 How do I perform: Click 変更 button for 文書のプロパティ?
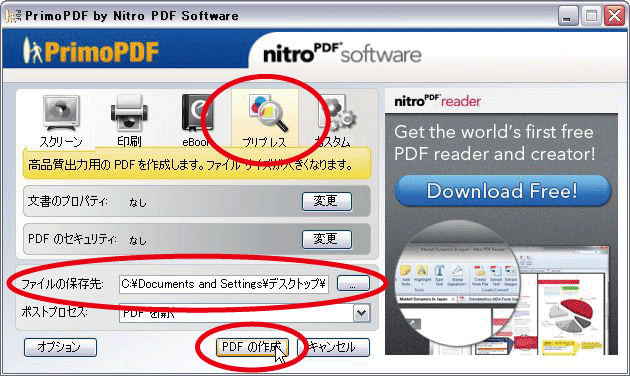click(x=327, y=201)
